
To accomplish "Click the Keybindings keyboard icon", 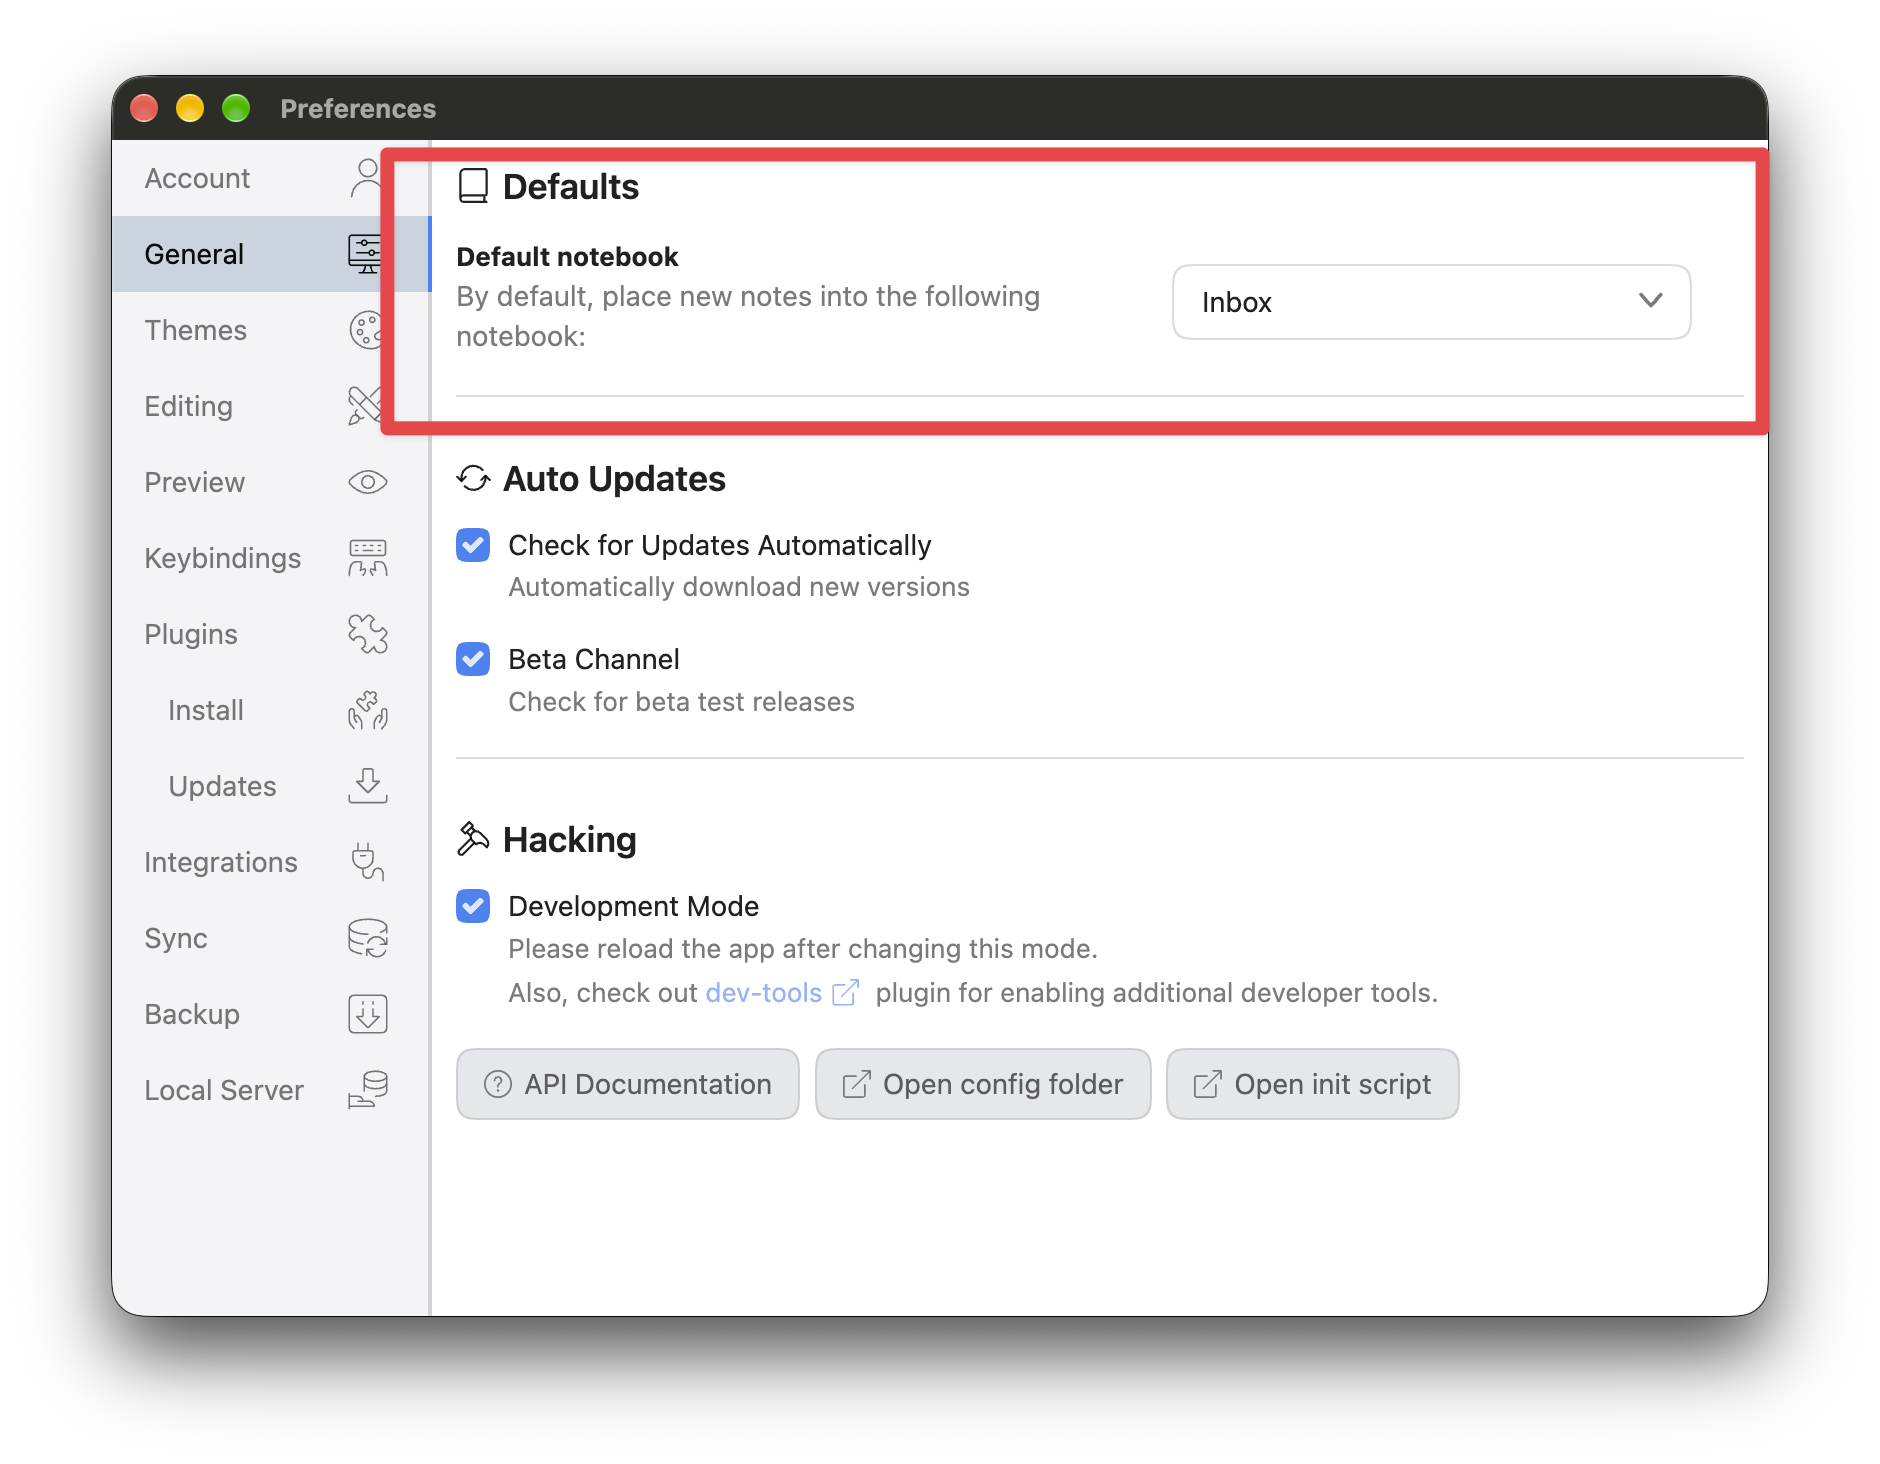I will point(368,558).
